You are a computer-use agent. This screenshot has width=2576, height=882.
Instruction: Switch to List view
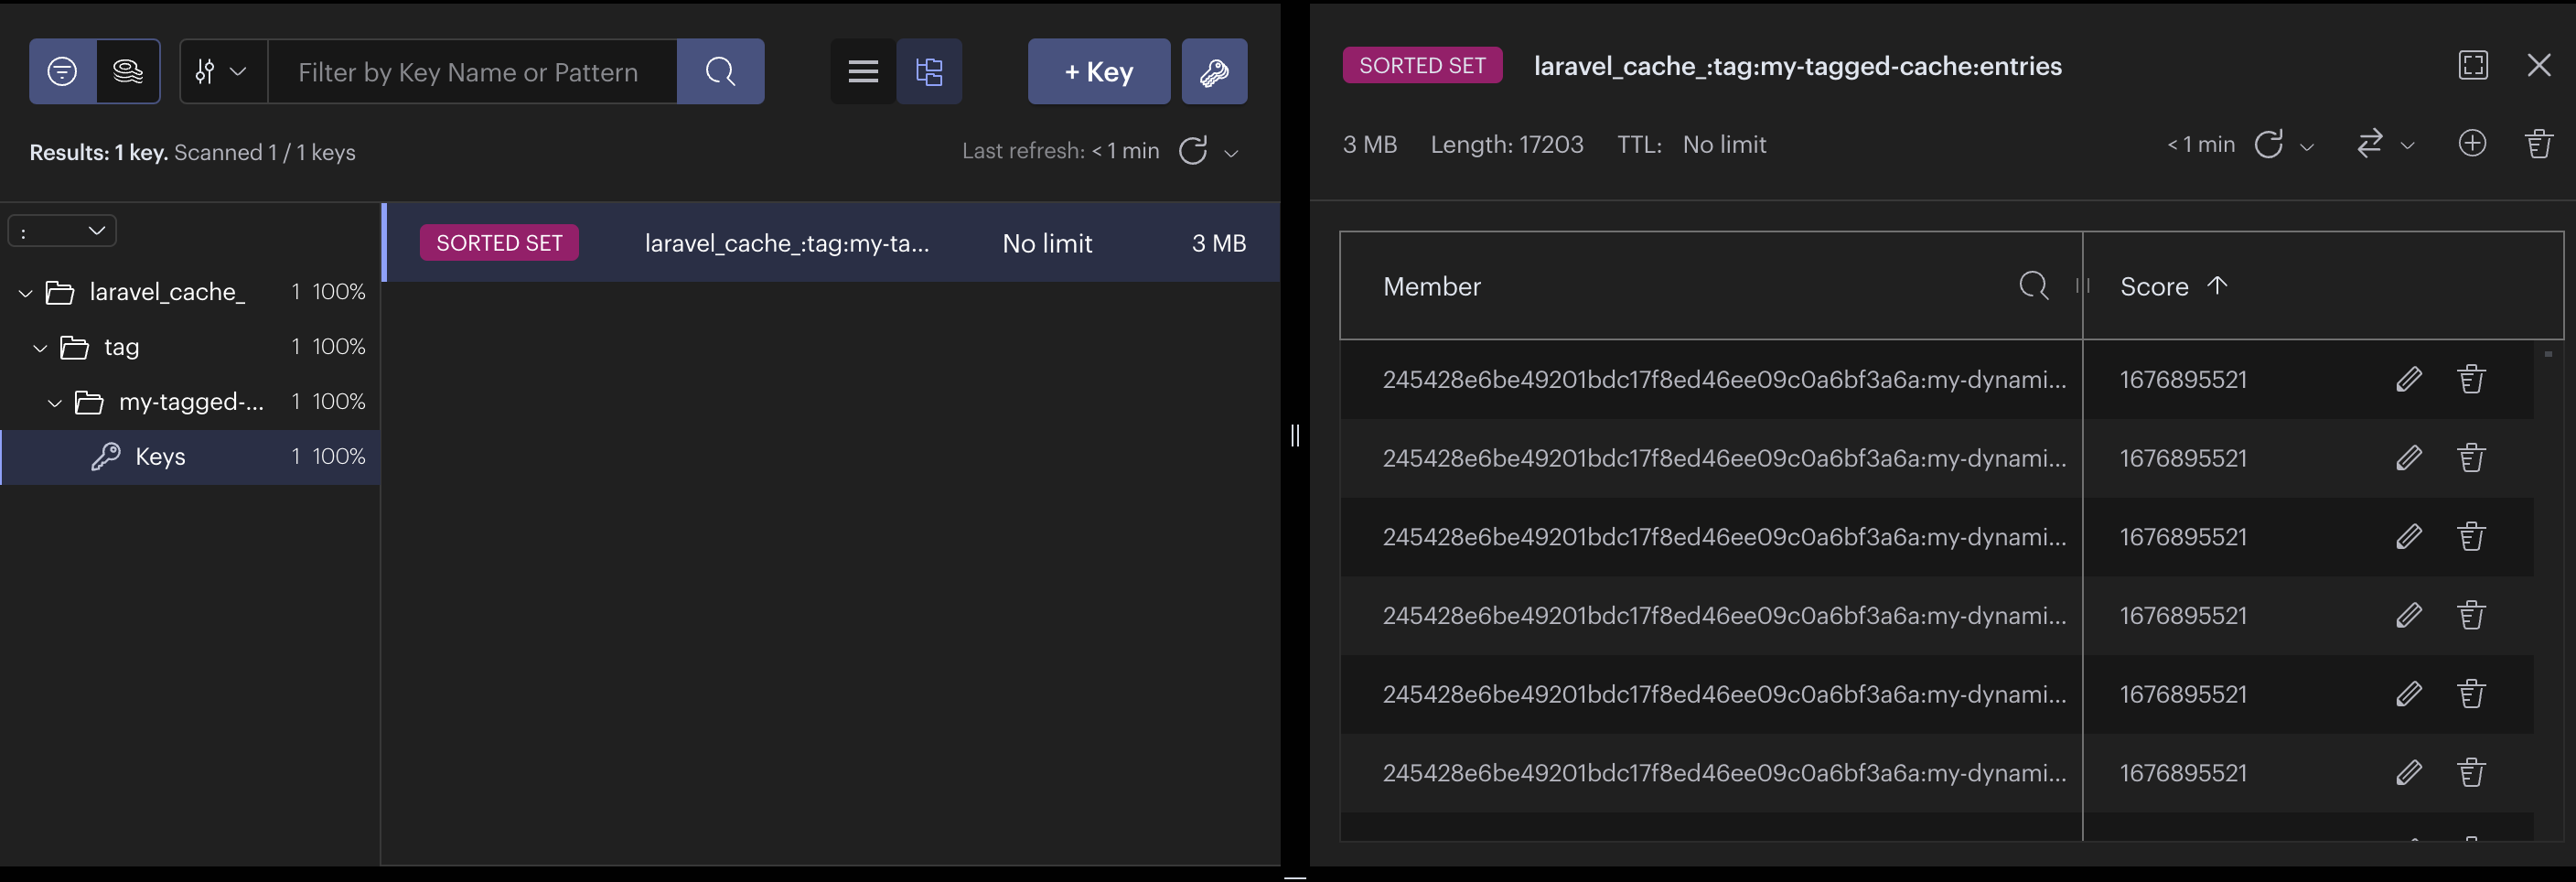[x=863, y=71]
